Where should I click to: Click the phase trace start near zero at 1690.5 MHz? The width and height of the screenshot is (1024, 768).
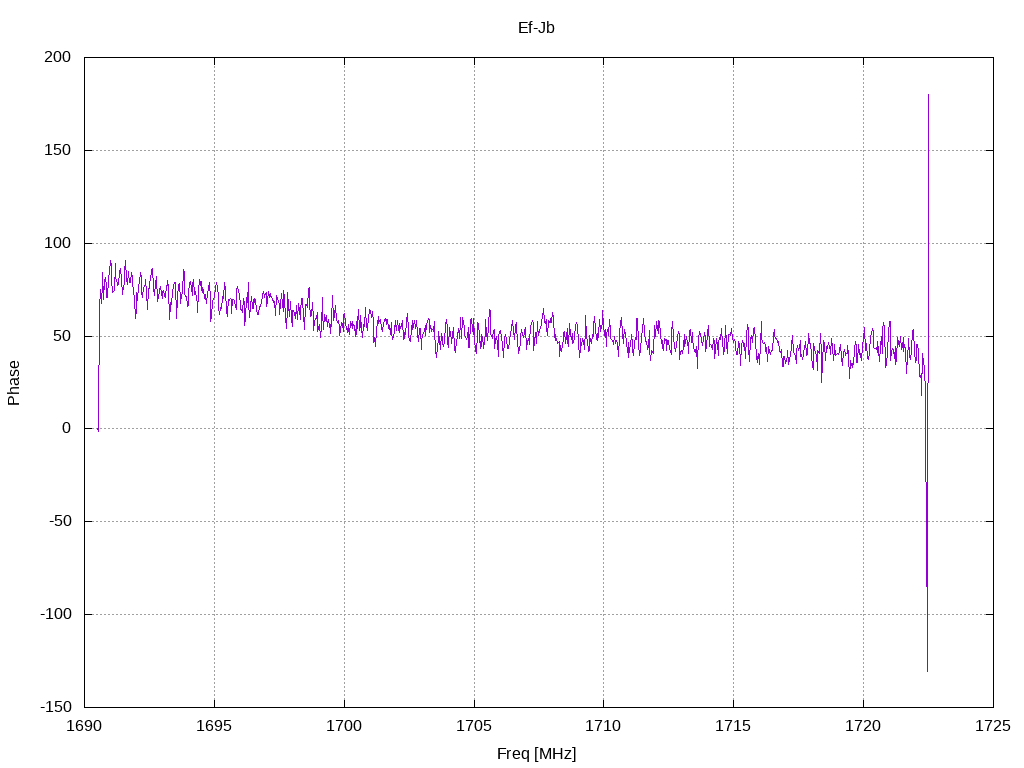pyautogui.click(x=98, y=430)
